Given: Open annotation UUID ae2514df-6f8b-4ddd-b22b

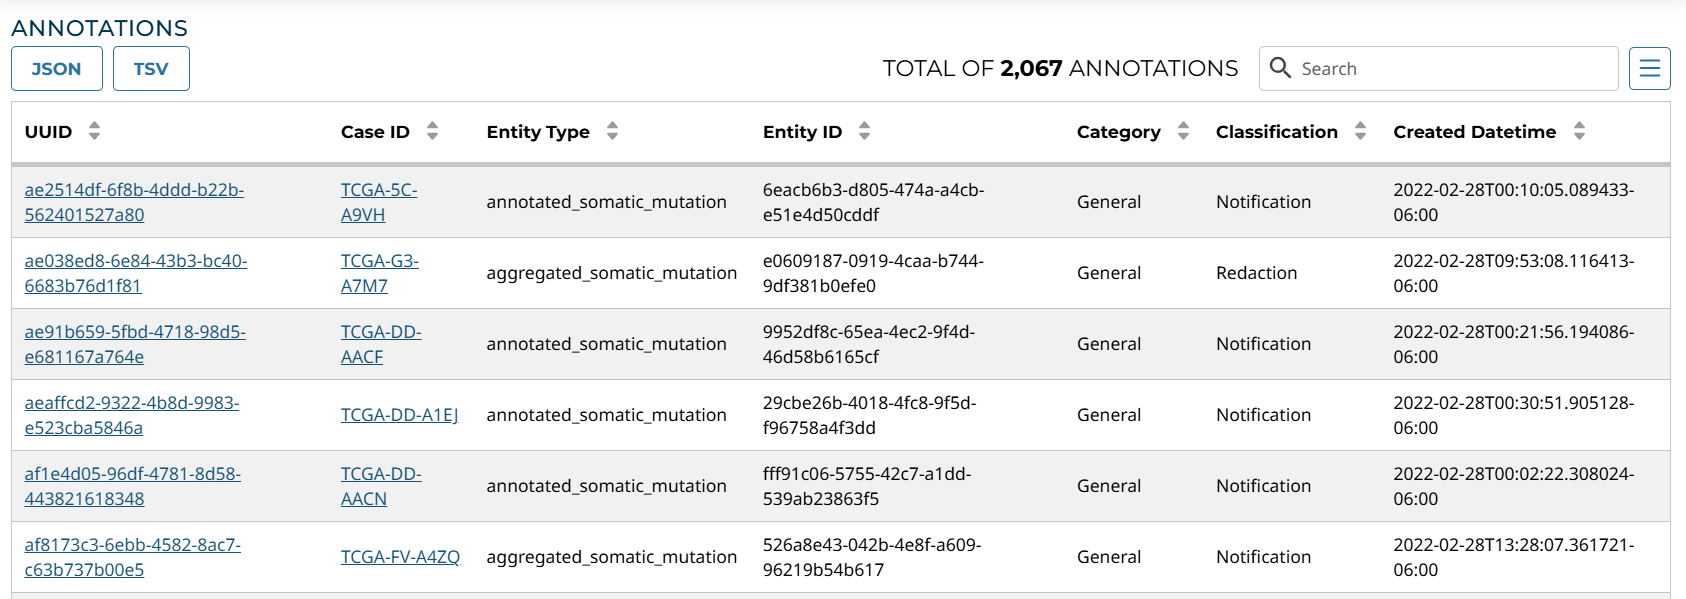Looking at the screenshot, I should (x=134, y=190).
